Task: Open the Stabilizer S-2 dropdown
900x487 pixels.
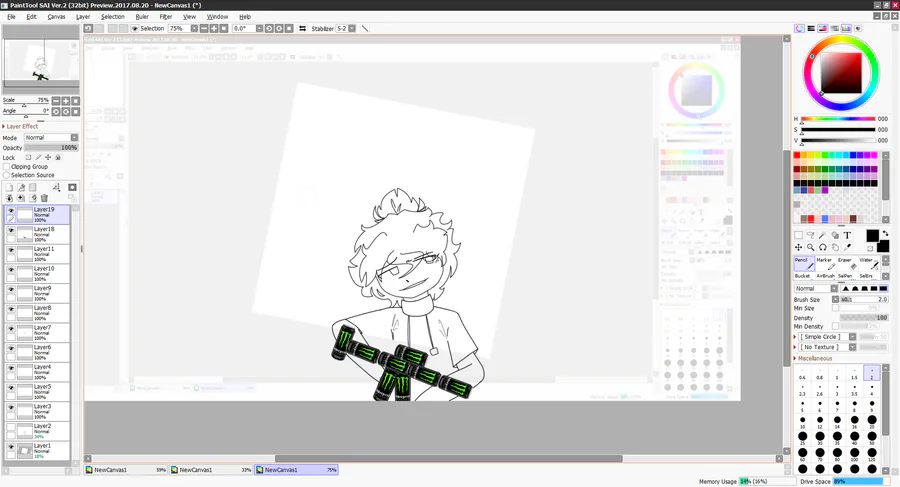Action: click(x=352, y=28)
